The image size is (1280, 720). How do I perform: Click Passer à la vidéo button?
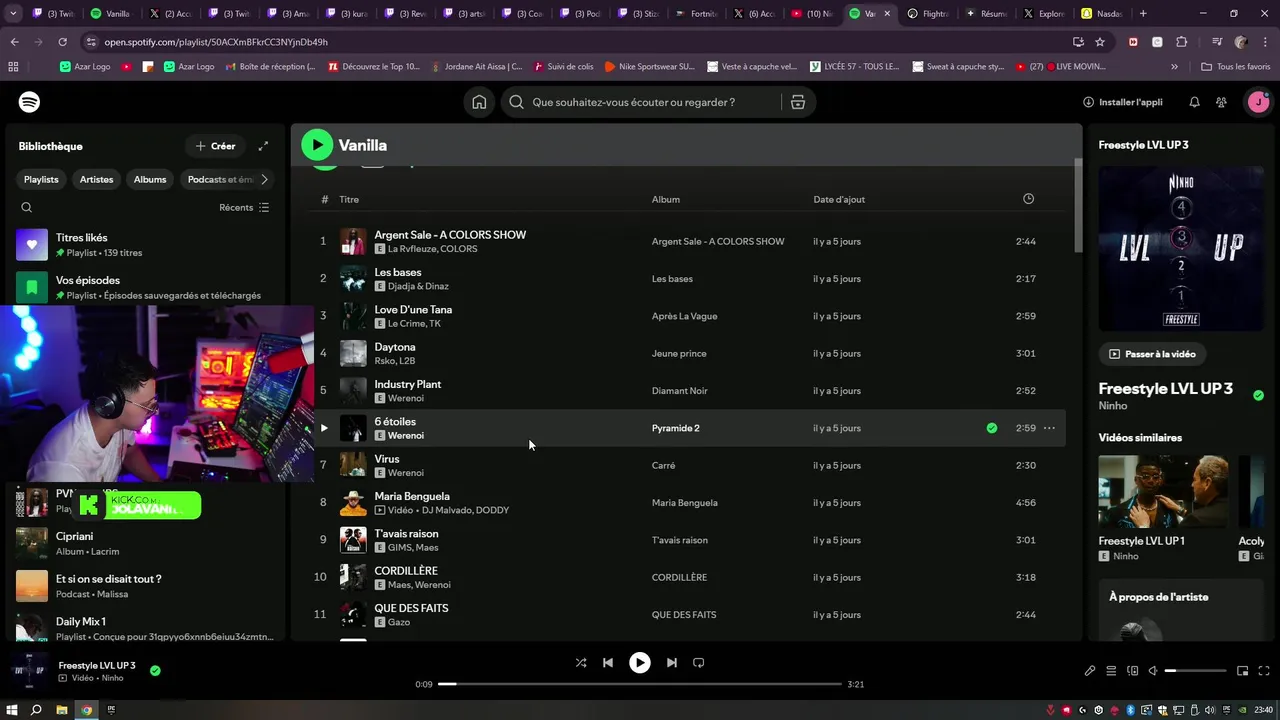click(x=1152, y=354)
